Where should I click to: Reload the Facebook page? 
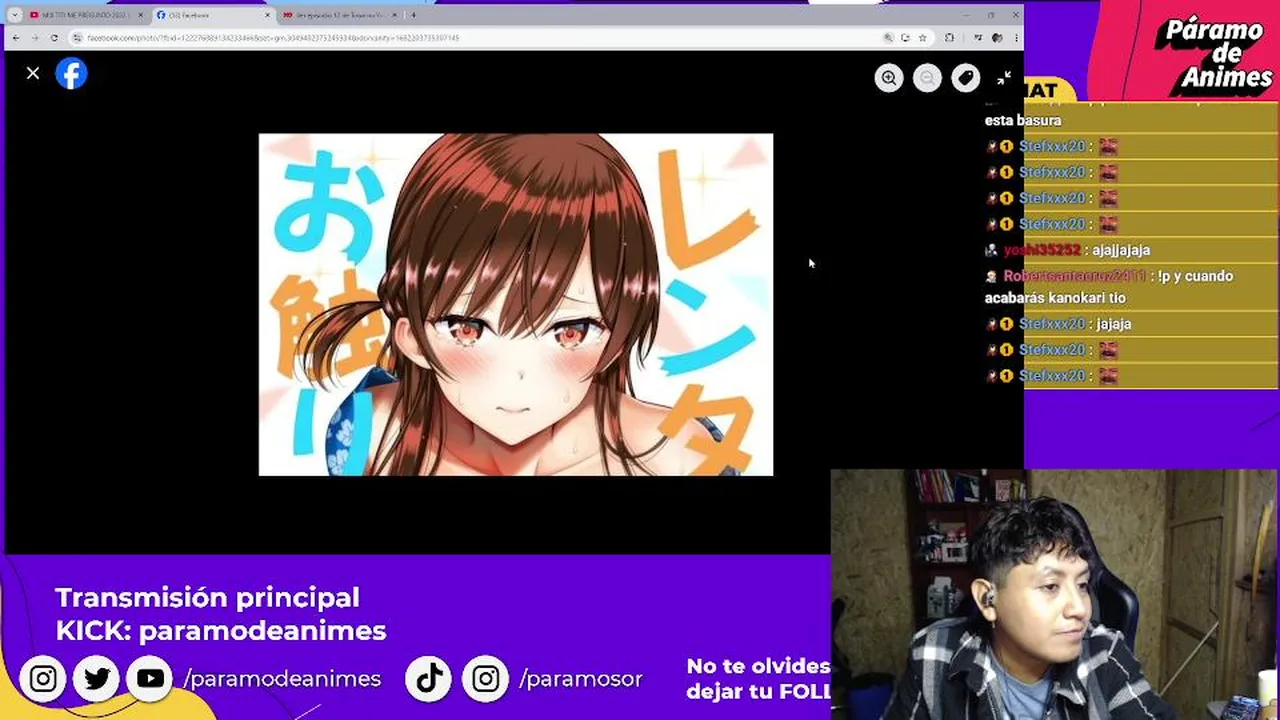[x=54, y=38]
